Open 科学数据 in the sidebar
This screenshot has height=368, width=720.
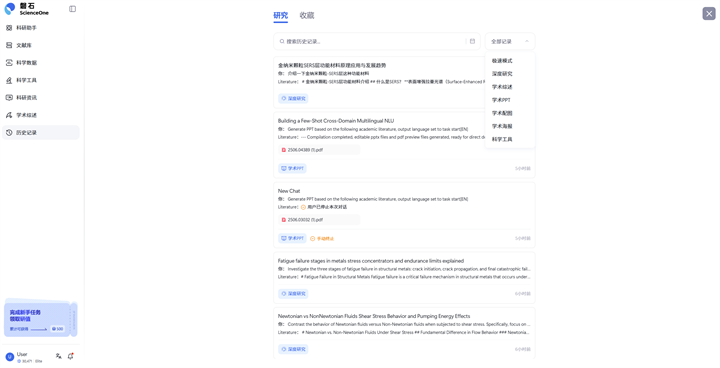click(40, 63)
